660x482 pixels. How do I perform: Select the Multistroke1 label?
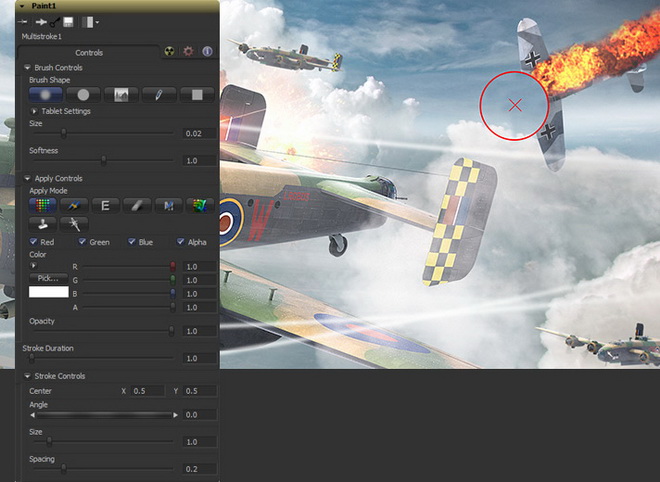(x=42, y=37)
